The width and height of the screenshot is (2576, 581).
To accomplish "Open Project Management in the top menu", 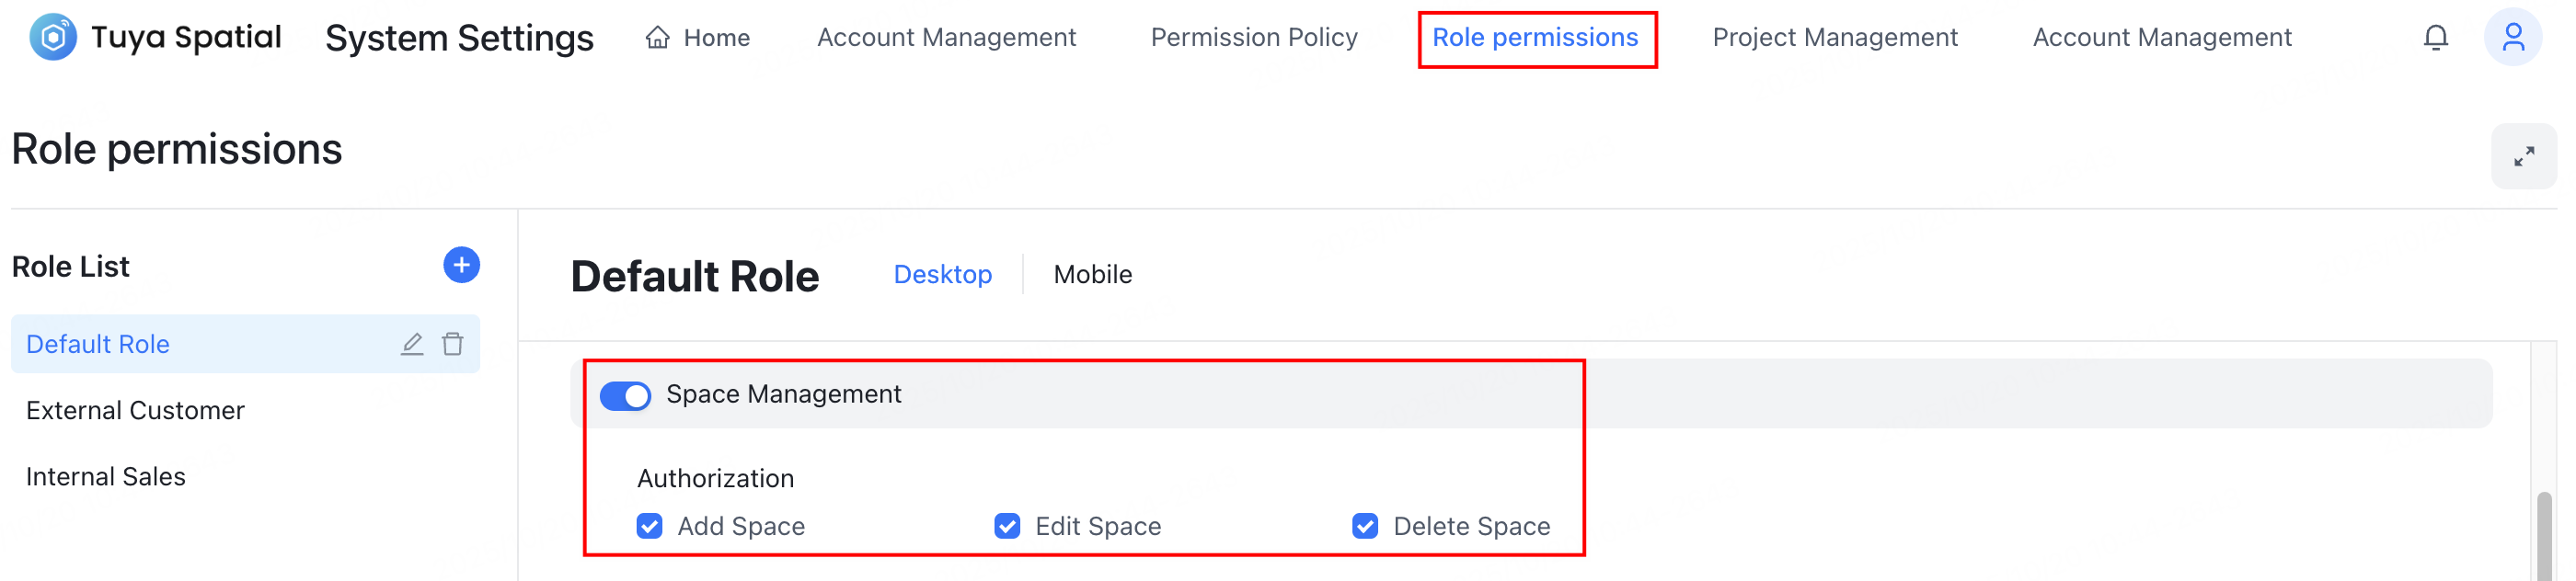I will click(x=1835, y=37).
